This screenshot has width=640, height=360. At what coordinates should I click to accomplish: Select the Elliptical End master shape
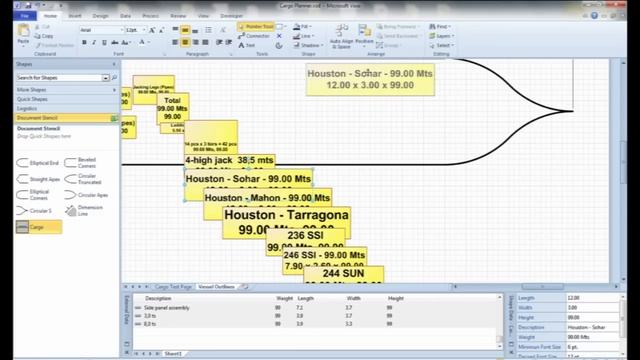click(x=38, y=163)
